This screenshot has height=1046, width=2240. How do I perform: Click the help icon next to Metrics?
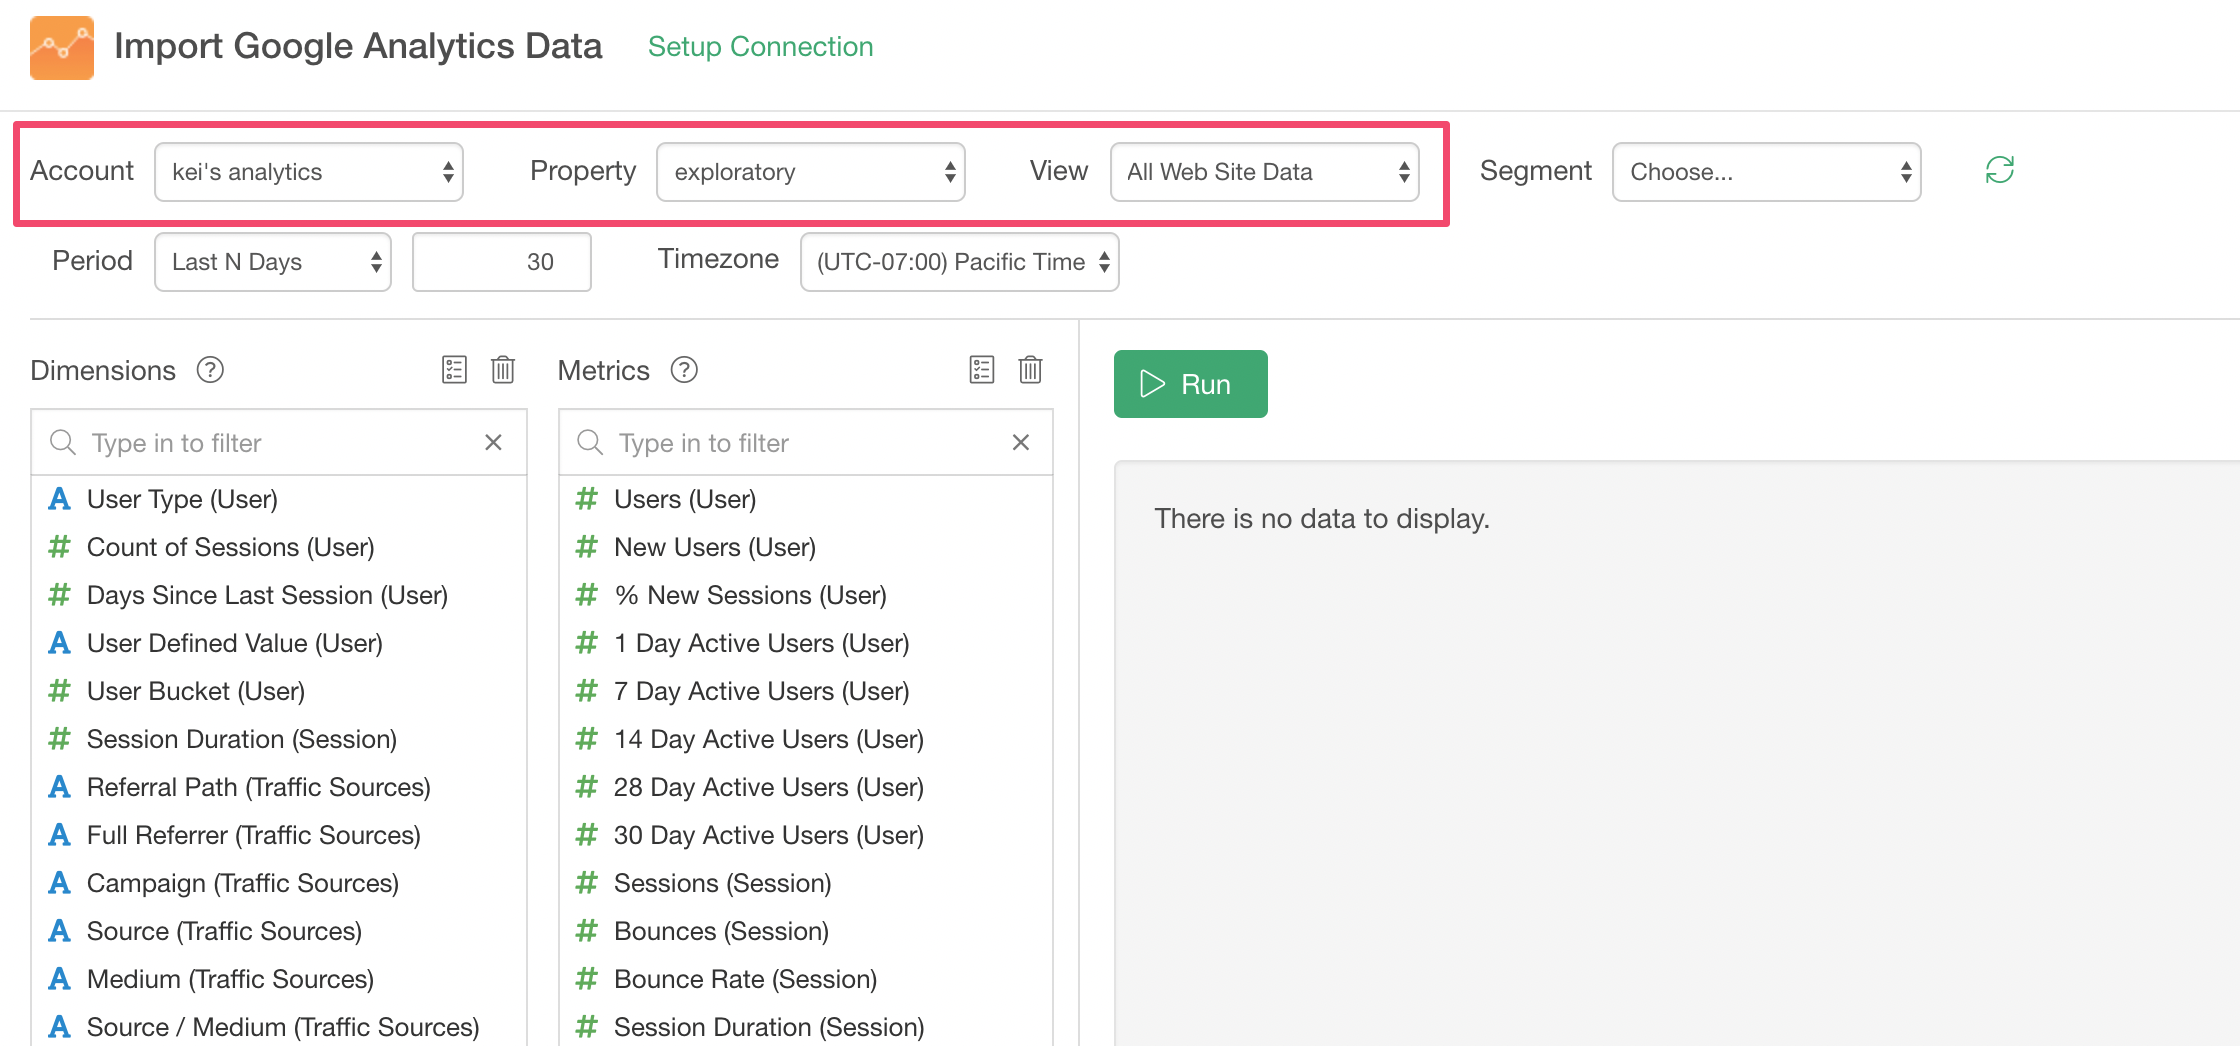[684, 370]
